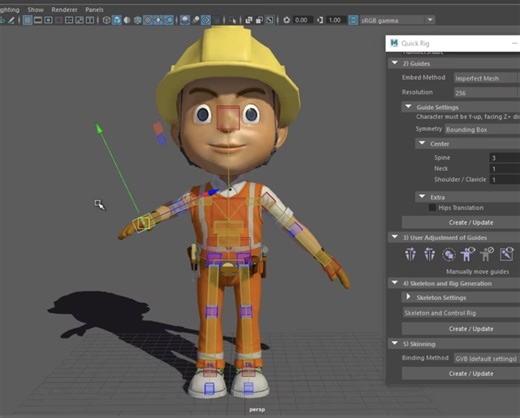Toggle screen space ambient occlusion icon
The width and height of the screenshot is (520, 418).
[185, 20]
